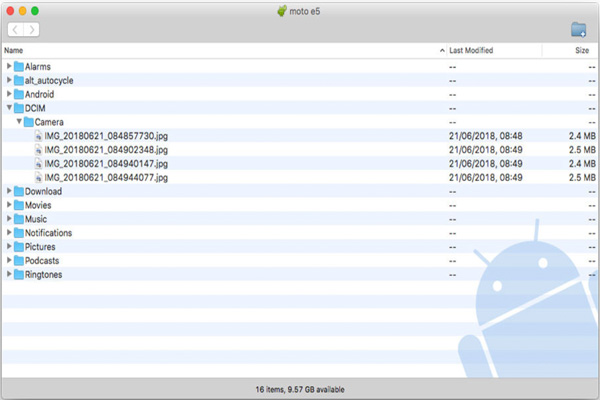Expand the alt_autocycle folder triangle
600x400 pixels.
click(x=9, y=80)
